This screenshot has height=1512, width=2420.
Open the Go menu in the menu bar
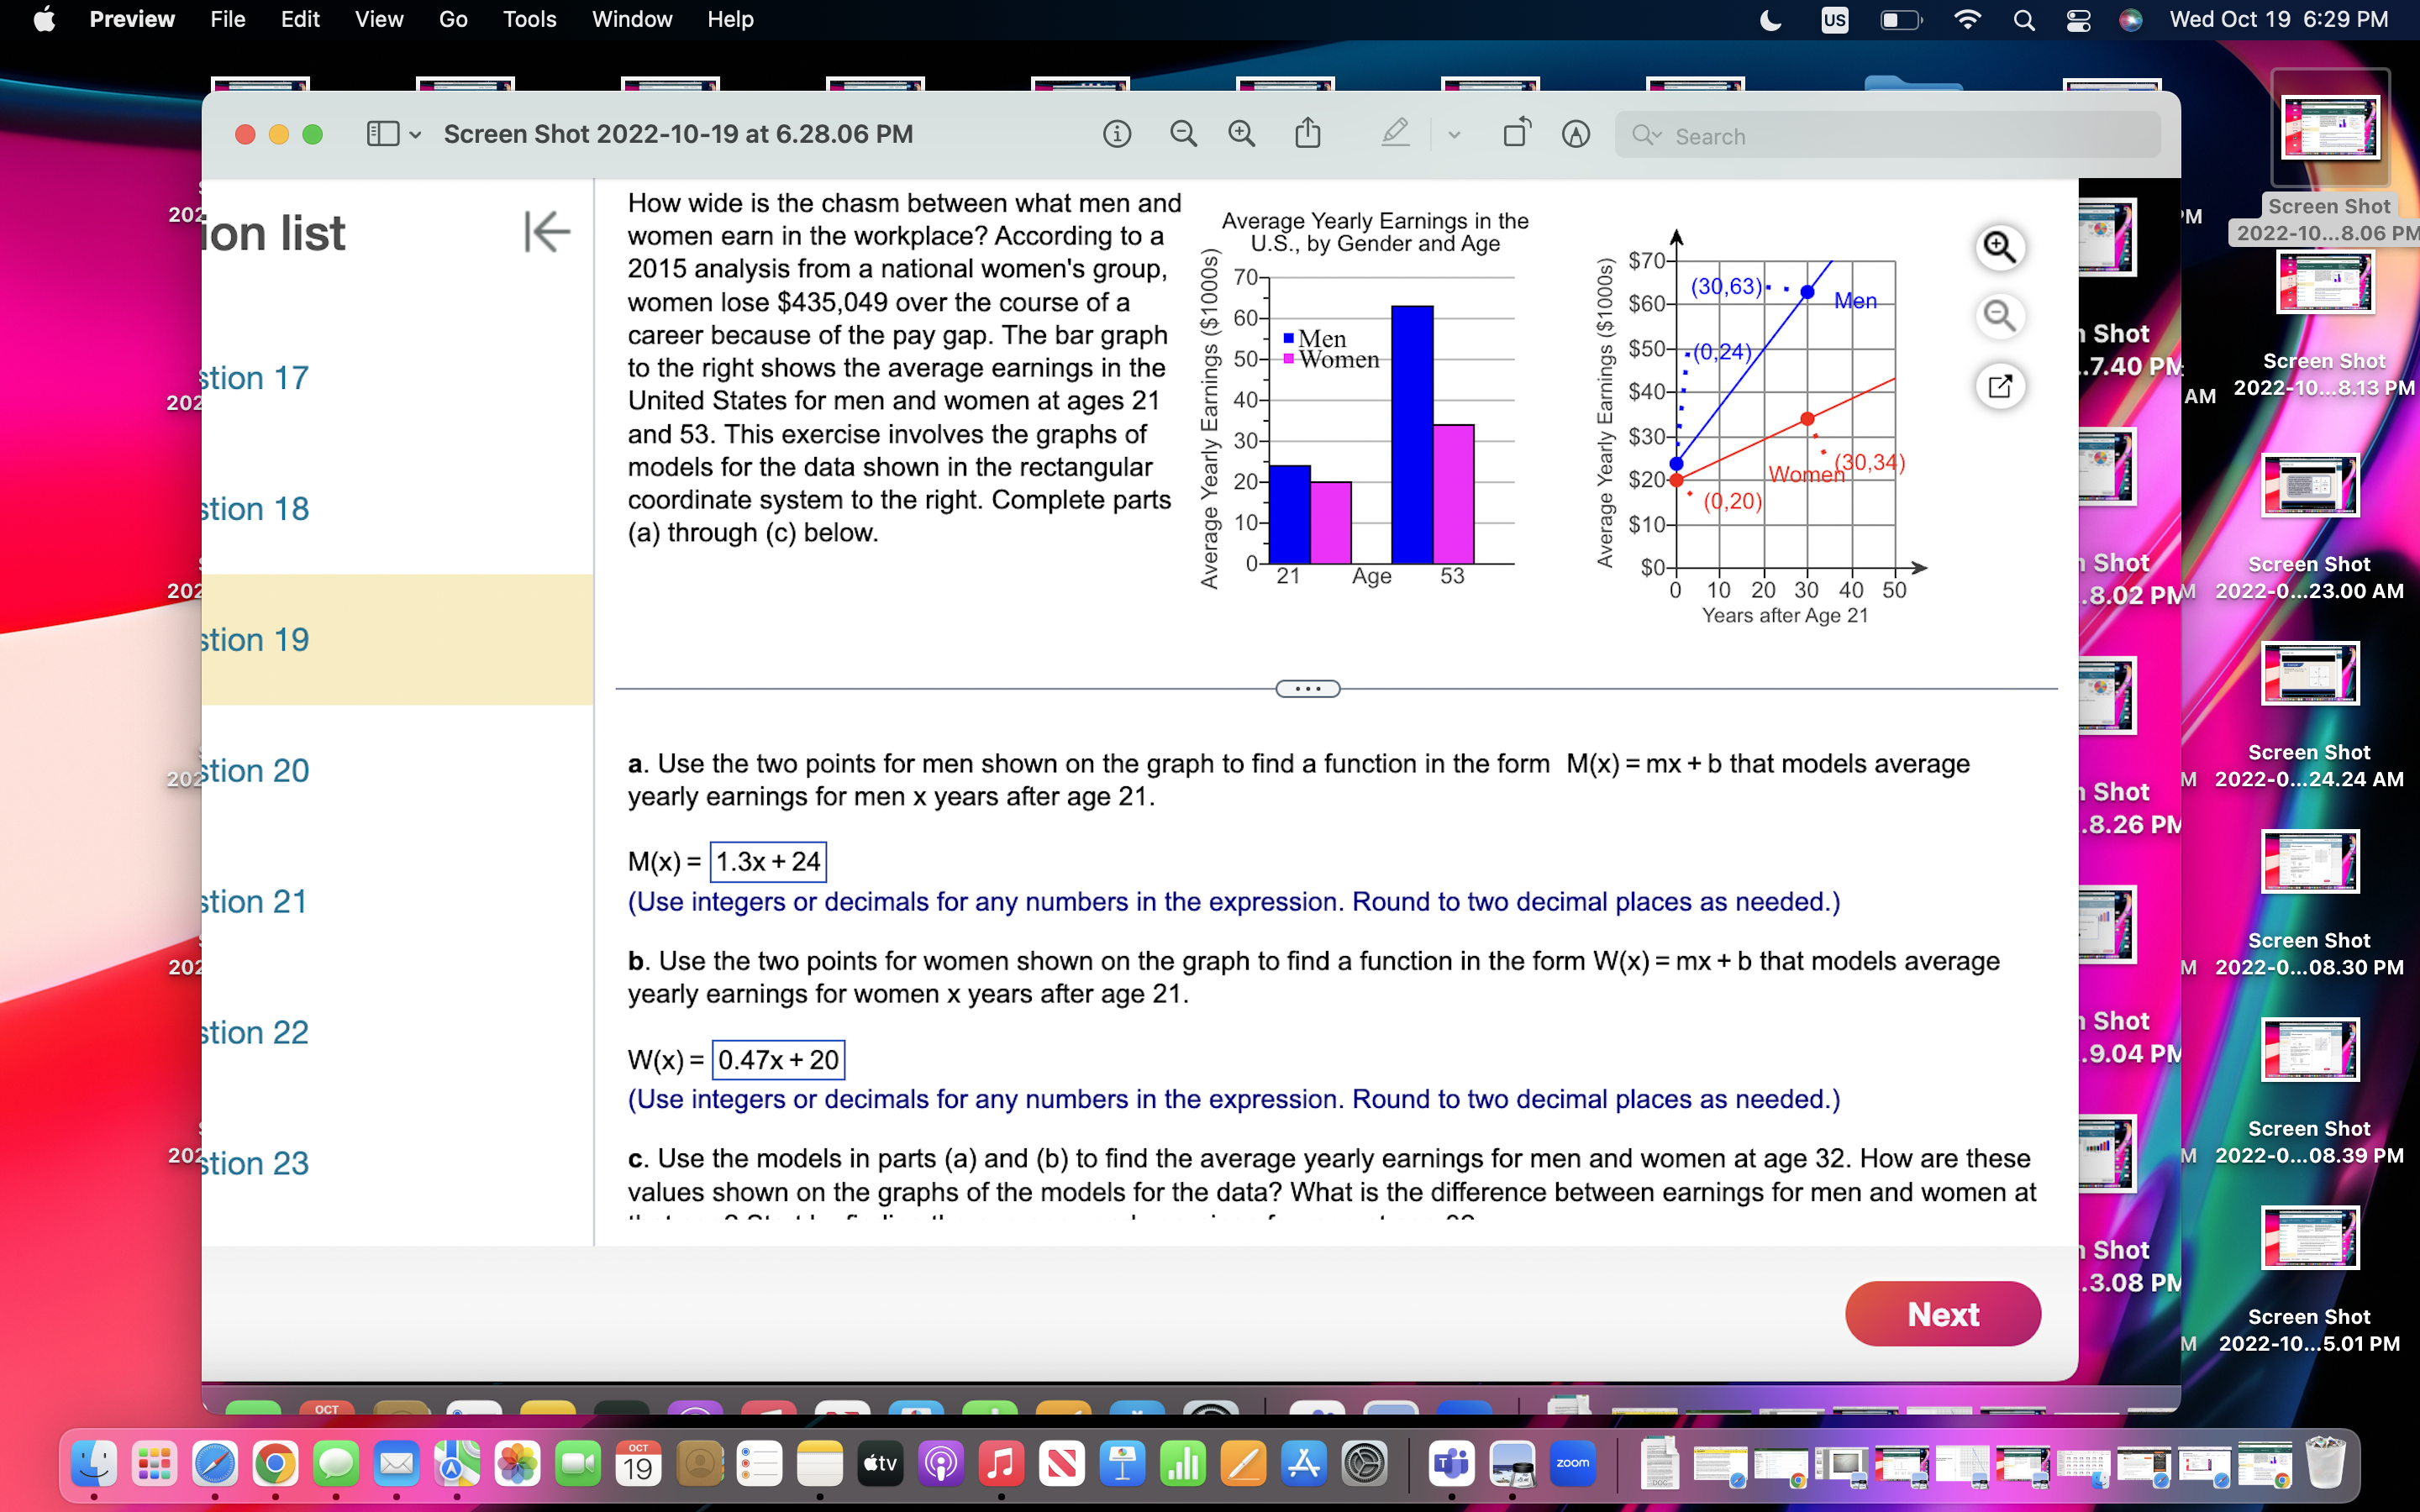point(453,19)
